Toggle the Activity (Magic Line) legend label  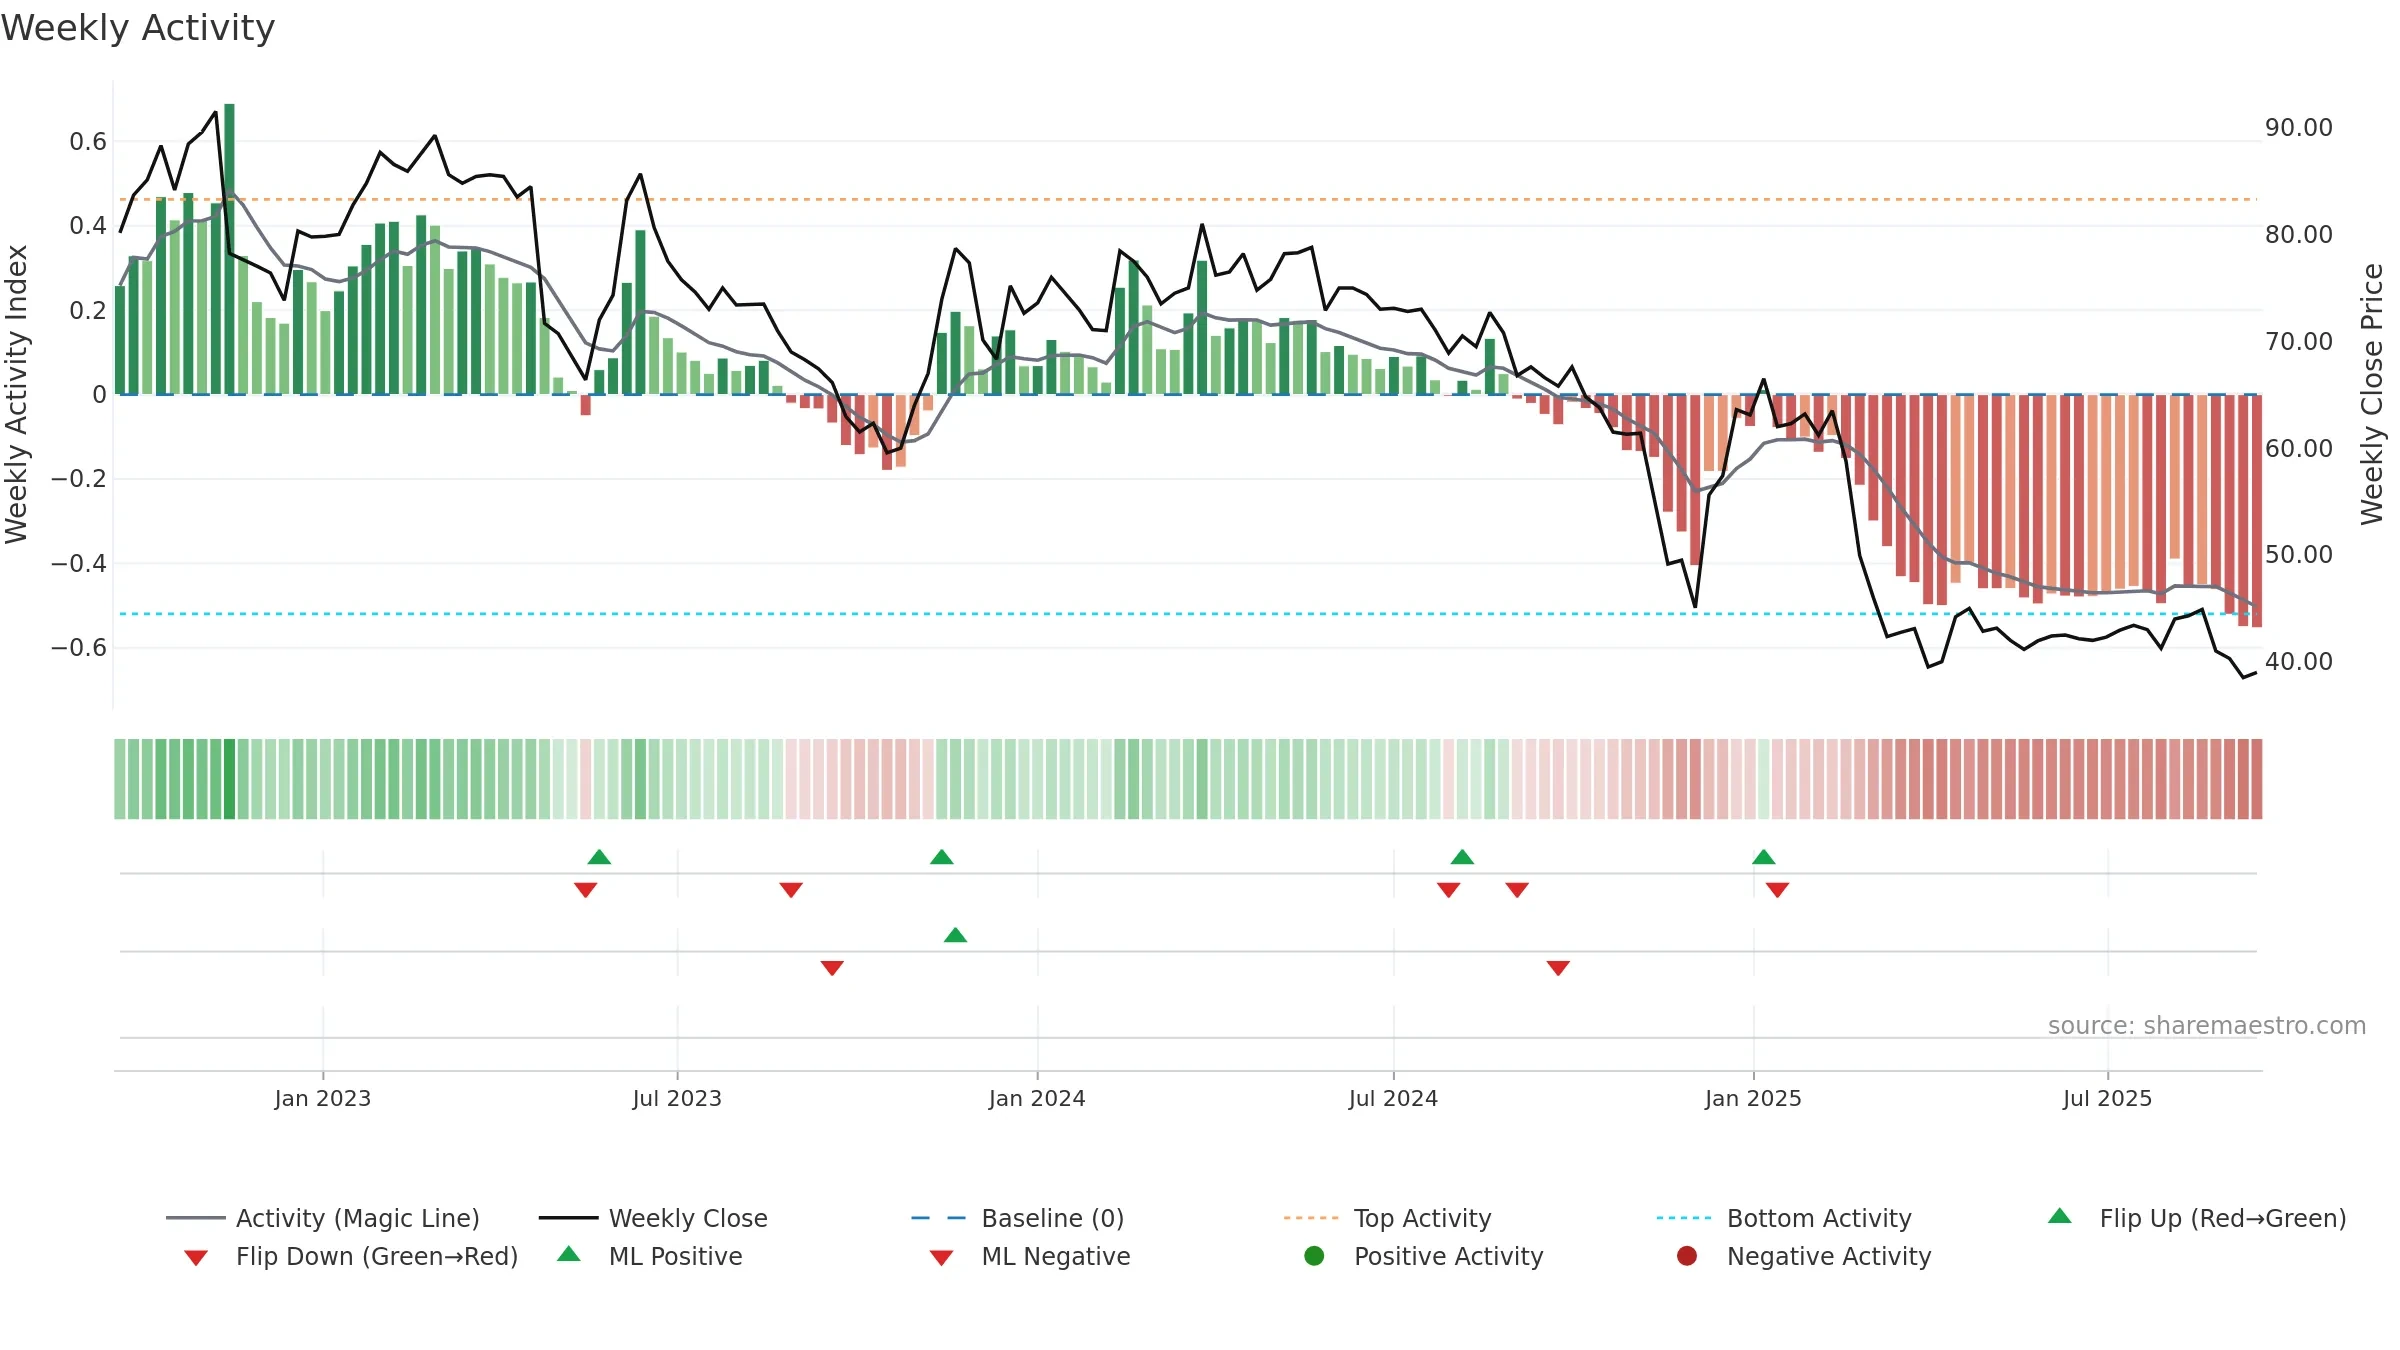tap(358, 1219)
